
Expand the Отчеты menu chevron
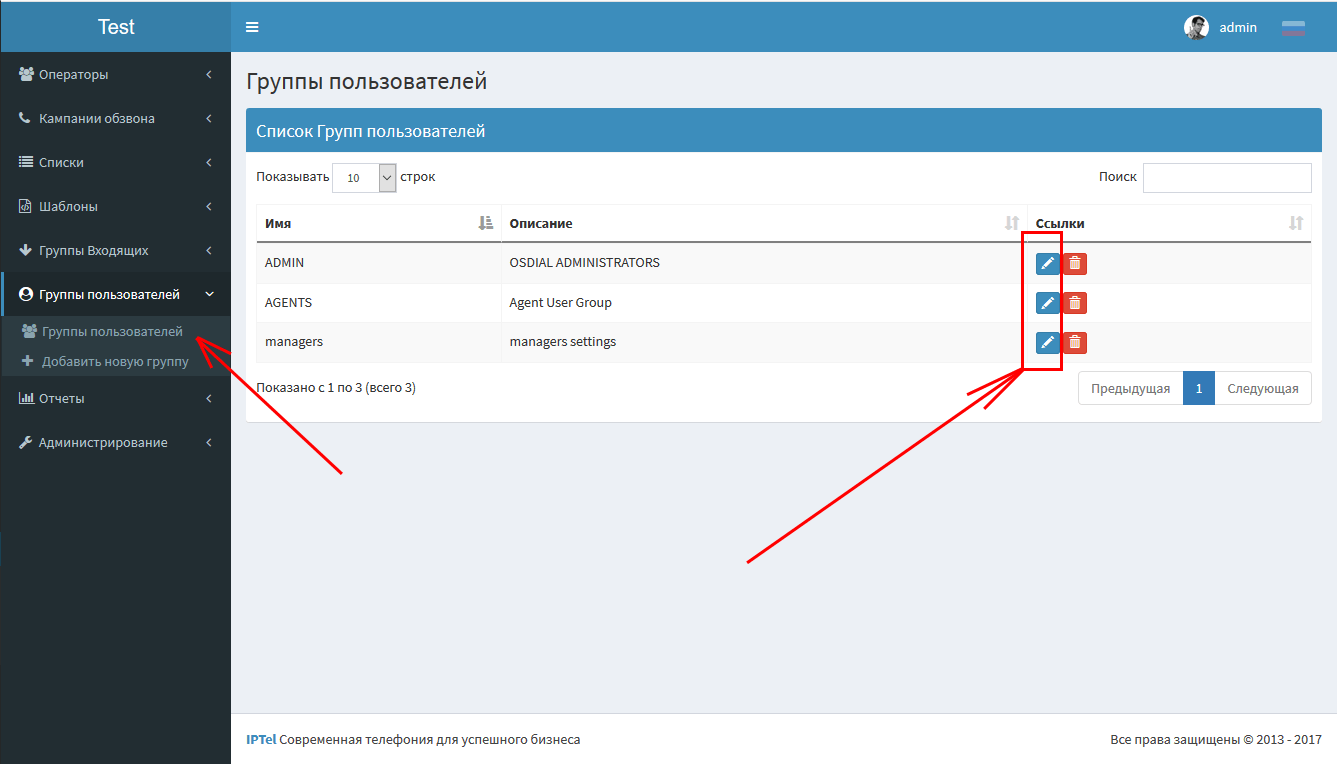click(209, 398)
